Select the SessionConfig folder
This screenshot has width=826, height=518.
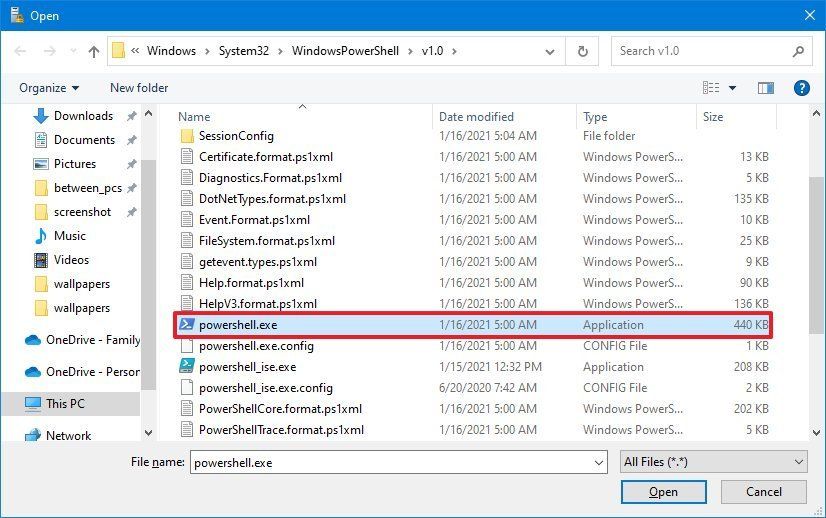236,136
